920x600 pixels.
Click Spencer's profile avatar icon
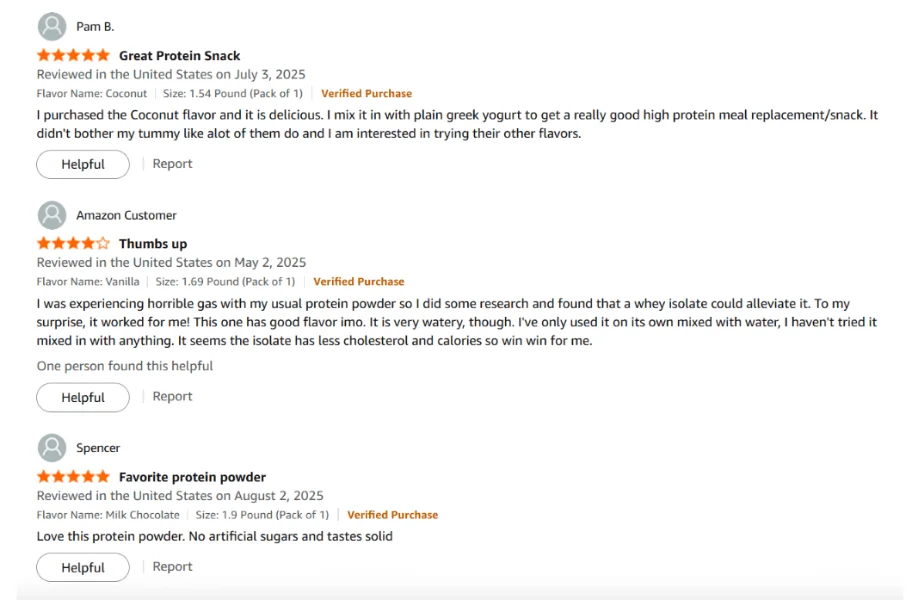click(52, 447)
